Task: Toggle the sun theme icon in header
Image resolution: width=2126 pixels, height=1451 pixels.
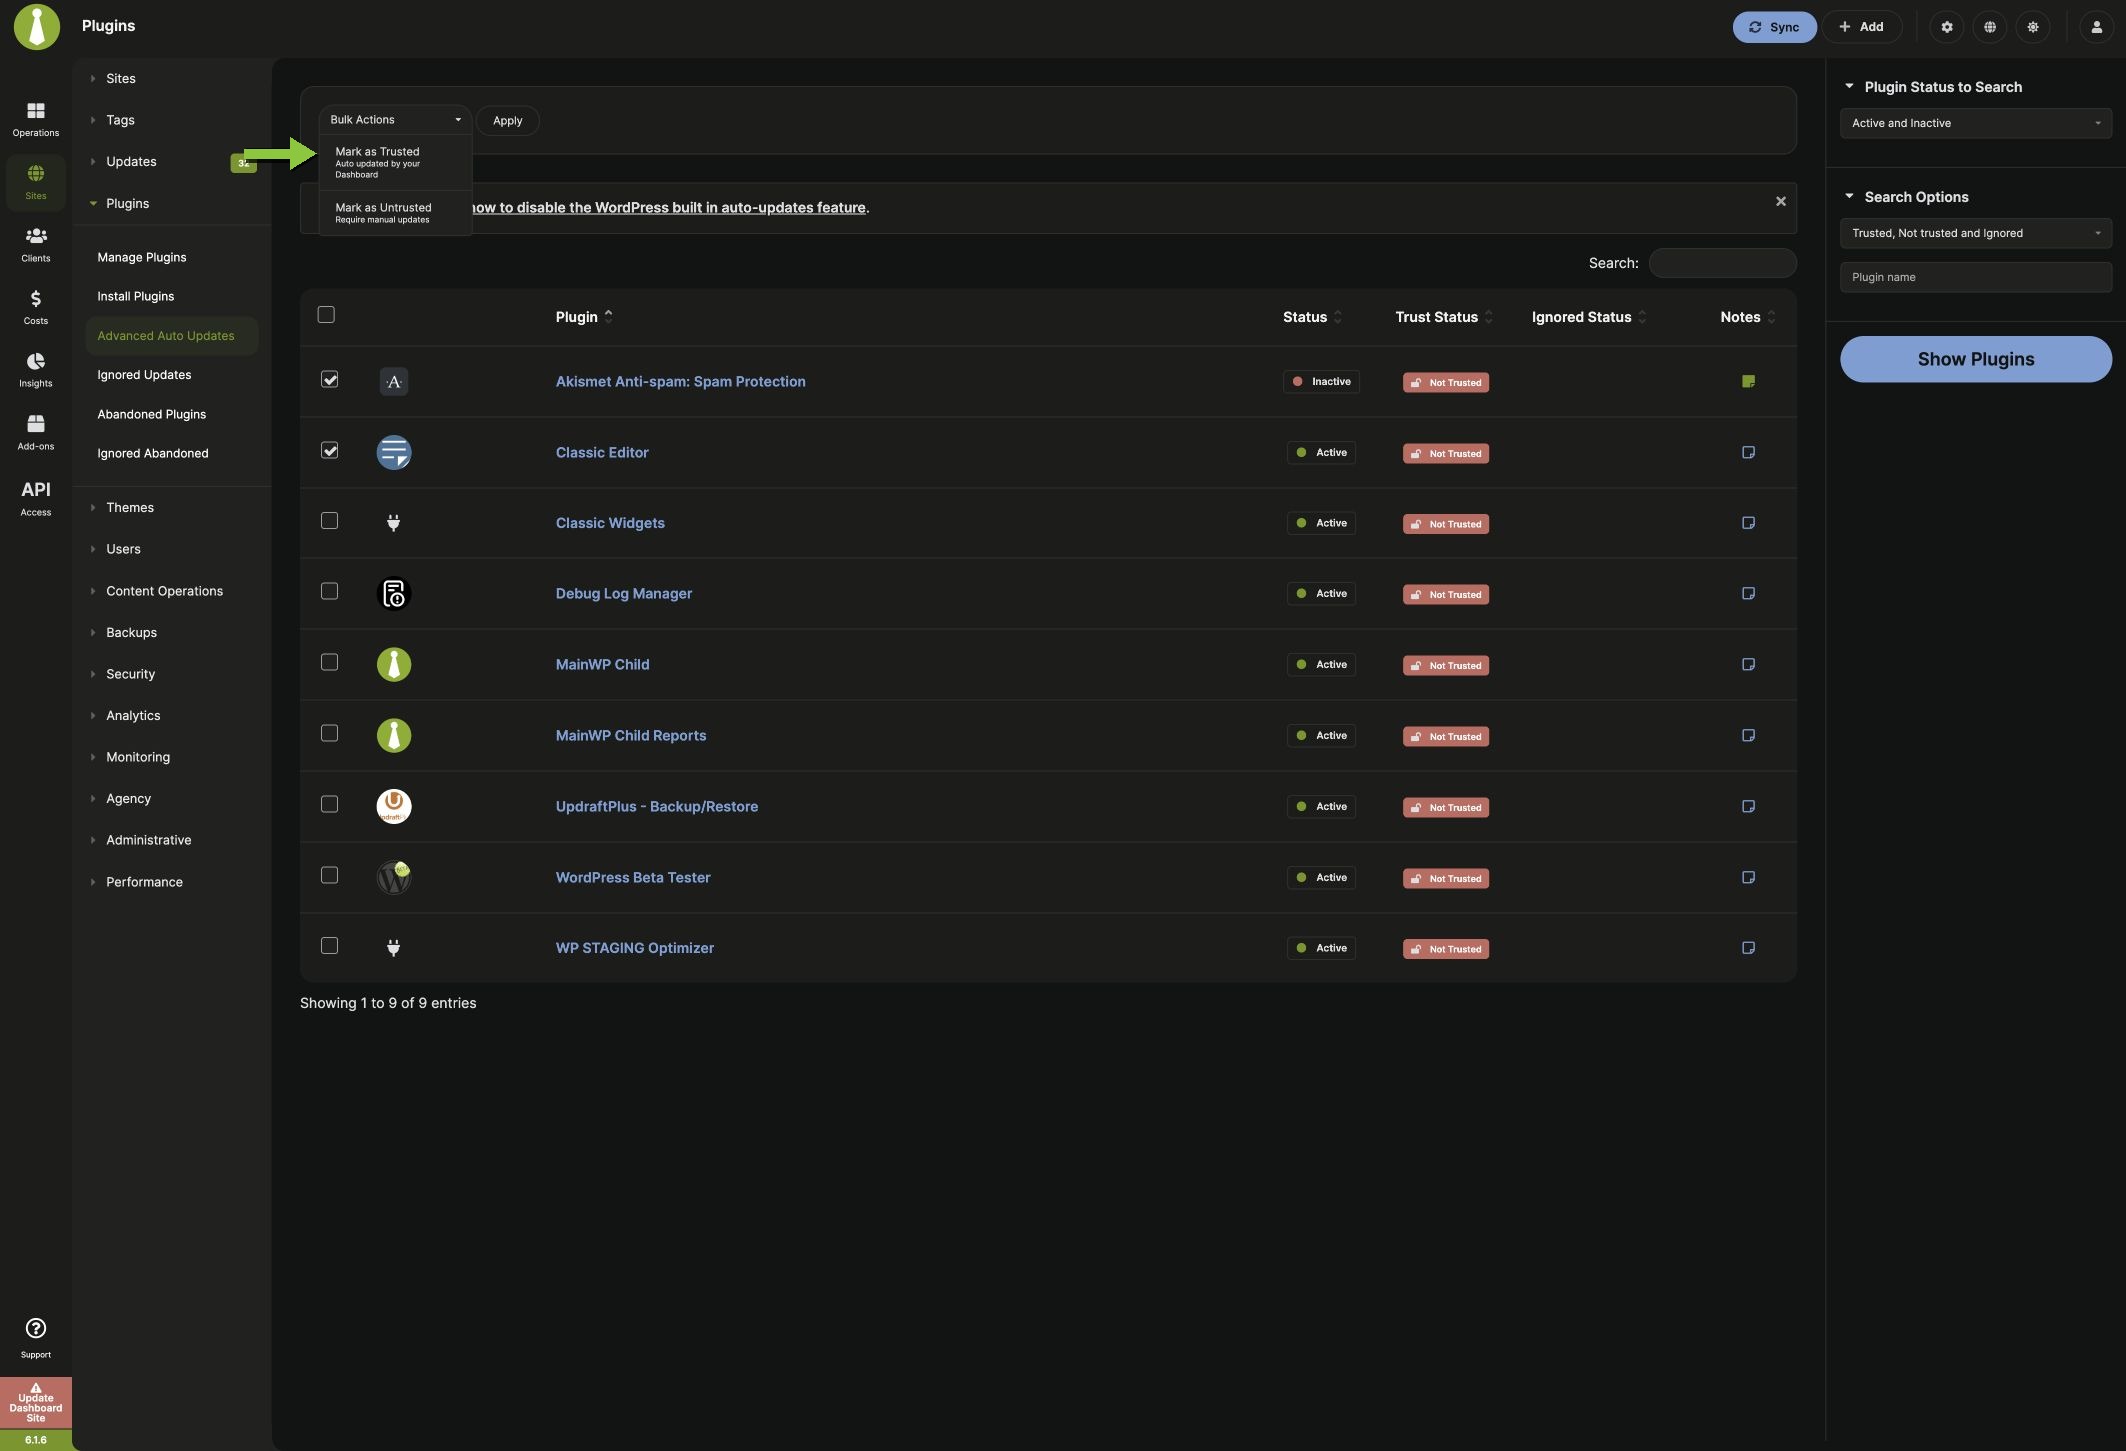Action: (2033, 27)
